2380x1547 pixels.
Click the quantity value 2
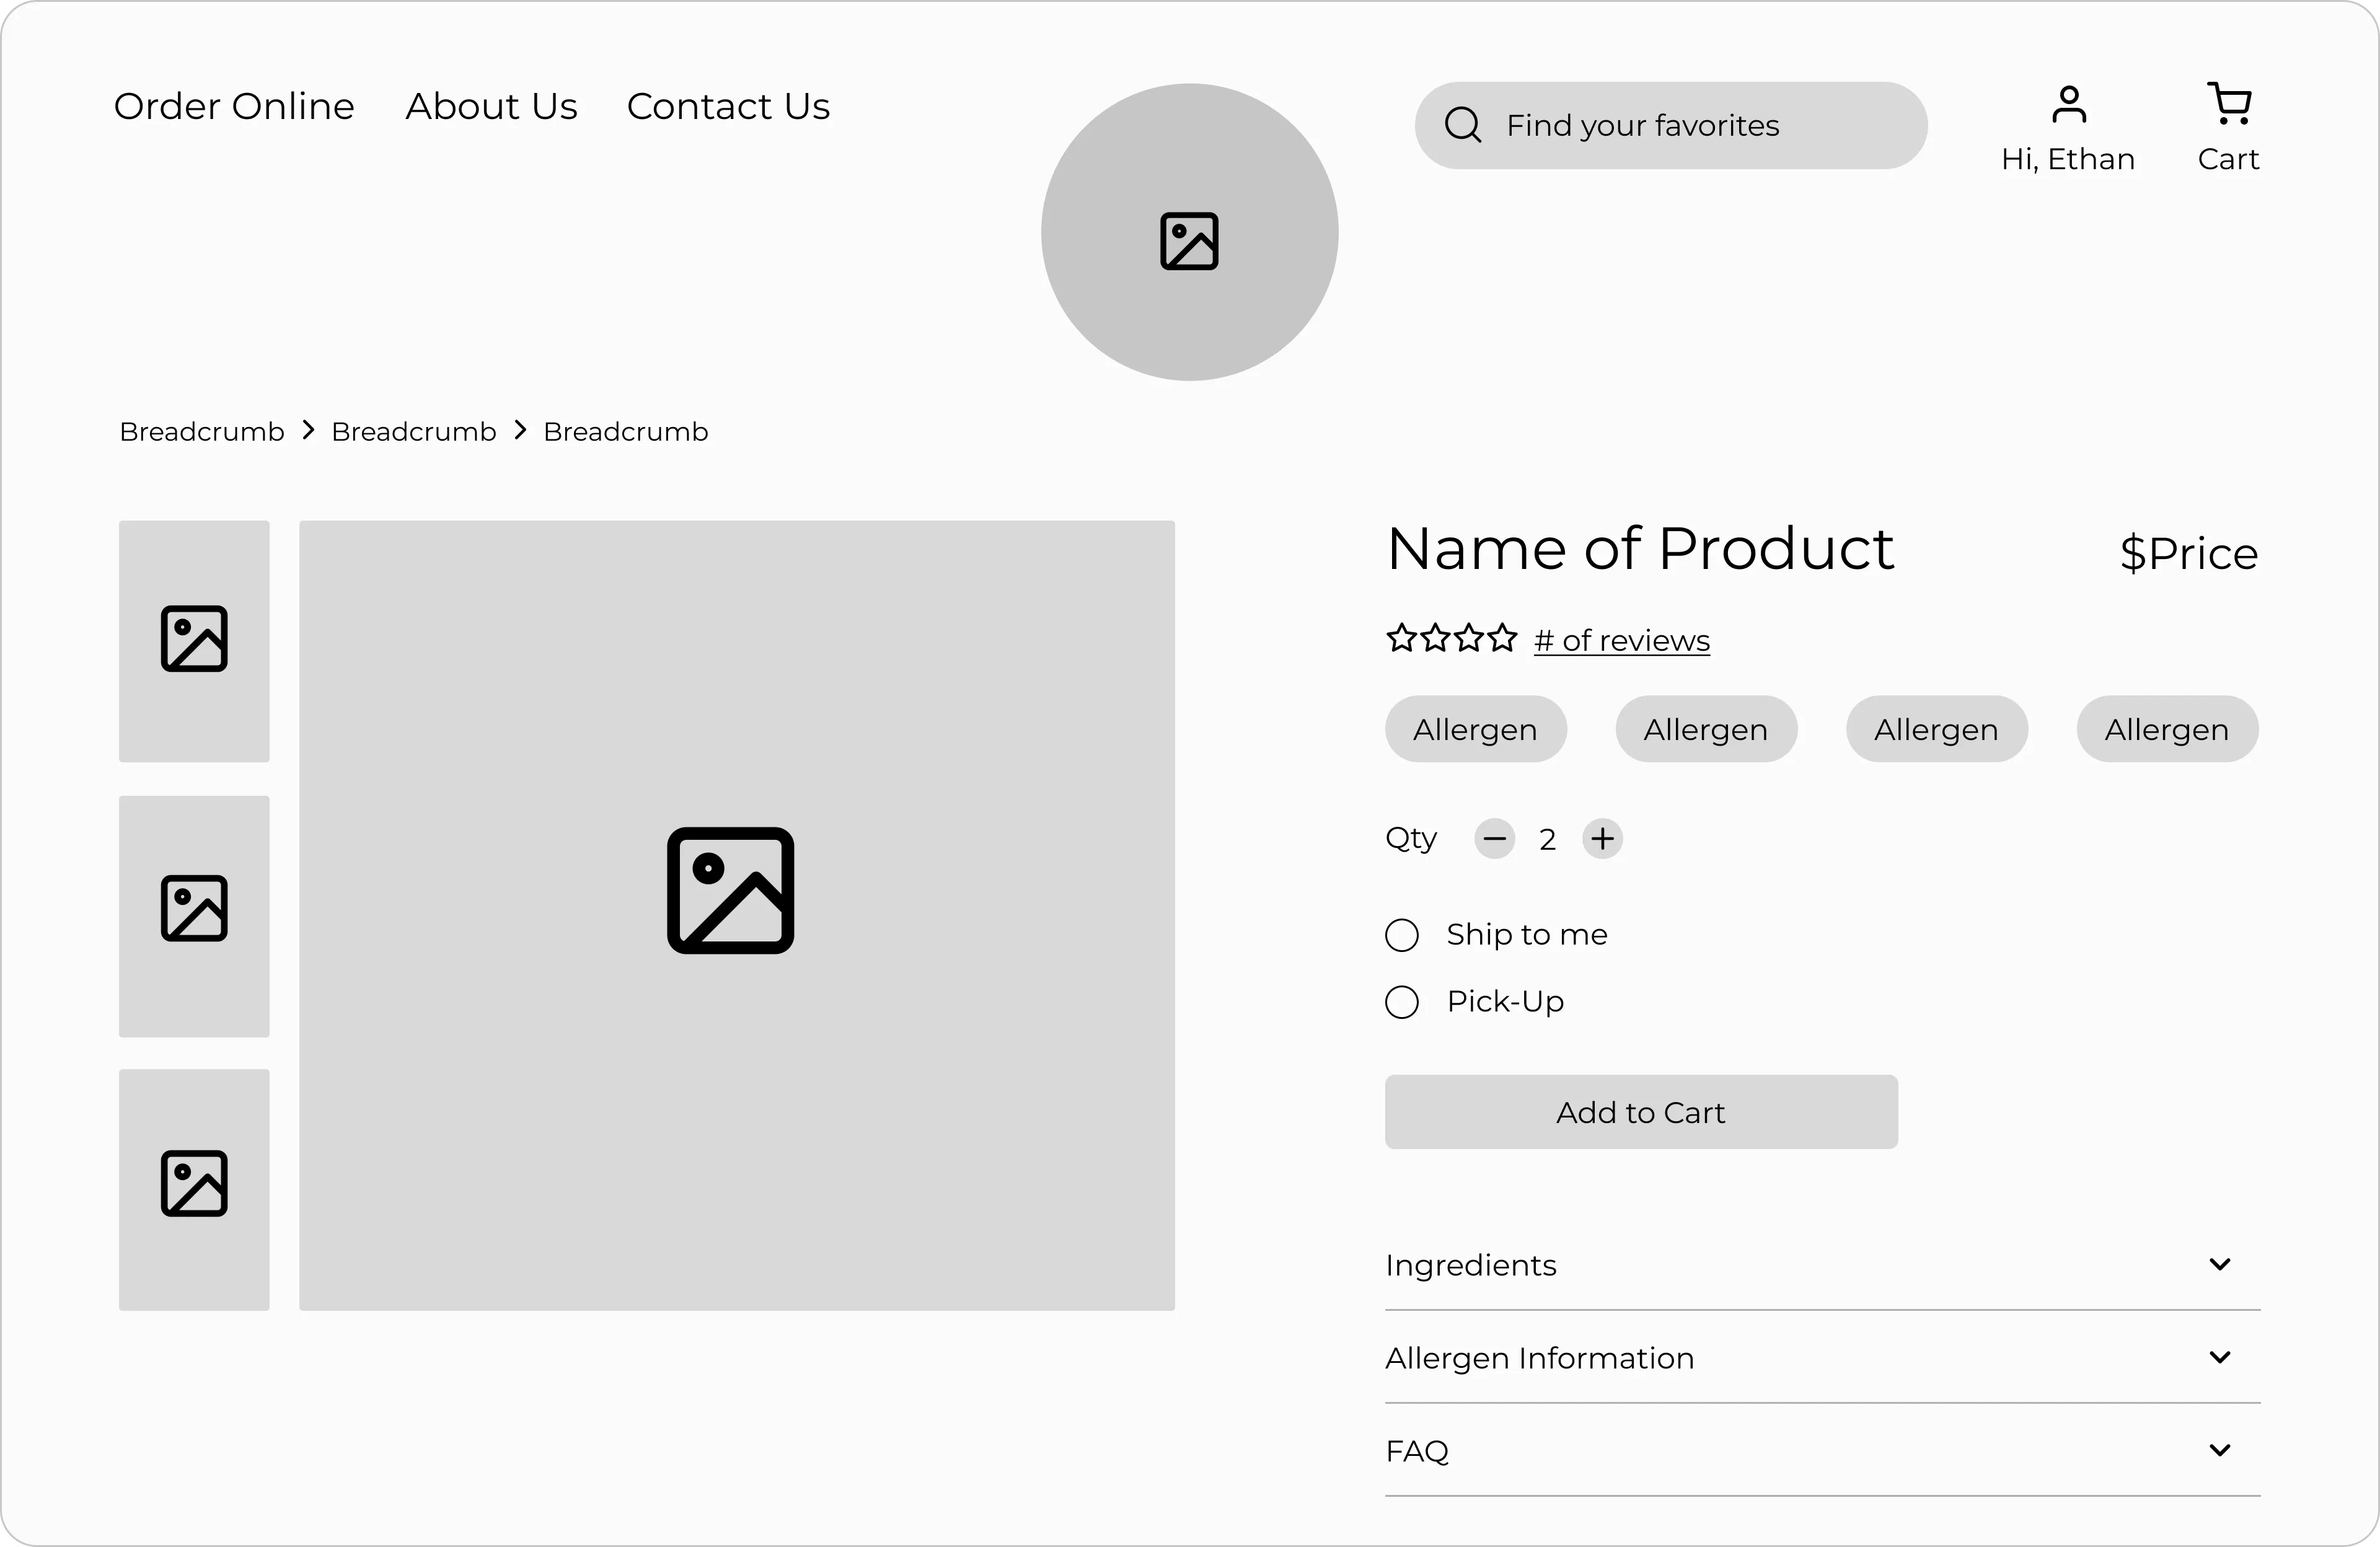[1548, 839]
